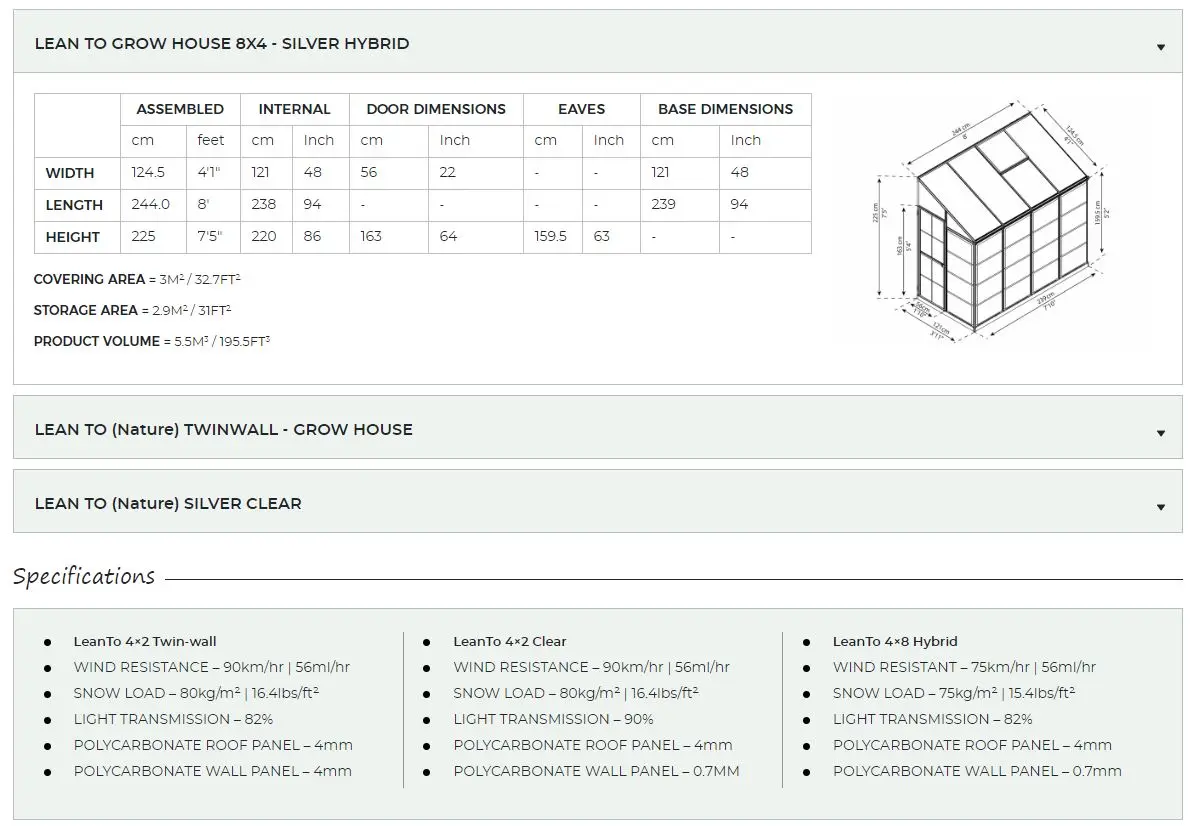Select the ASSEMBLED column header
1197x826 pixels.
tap(180, 109)
